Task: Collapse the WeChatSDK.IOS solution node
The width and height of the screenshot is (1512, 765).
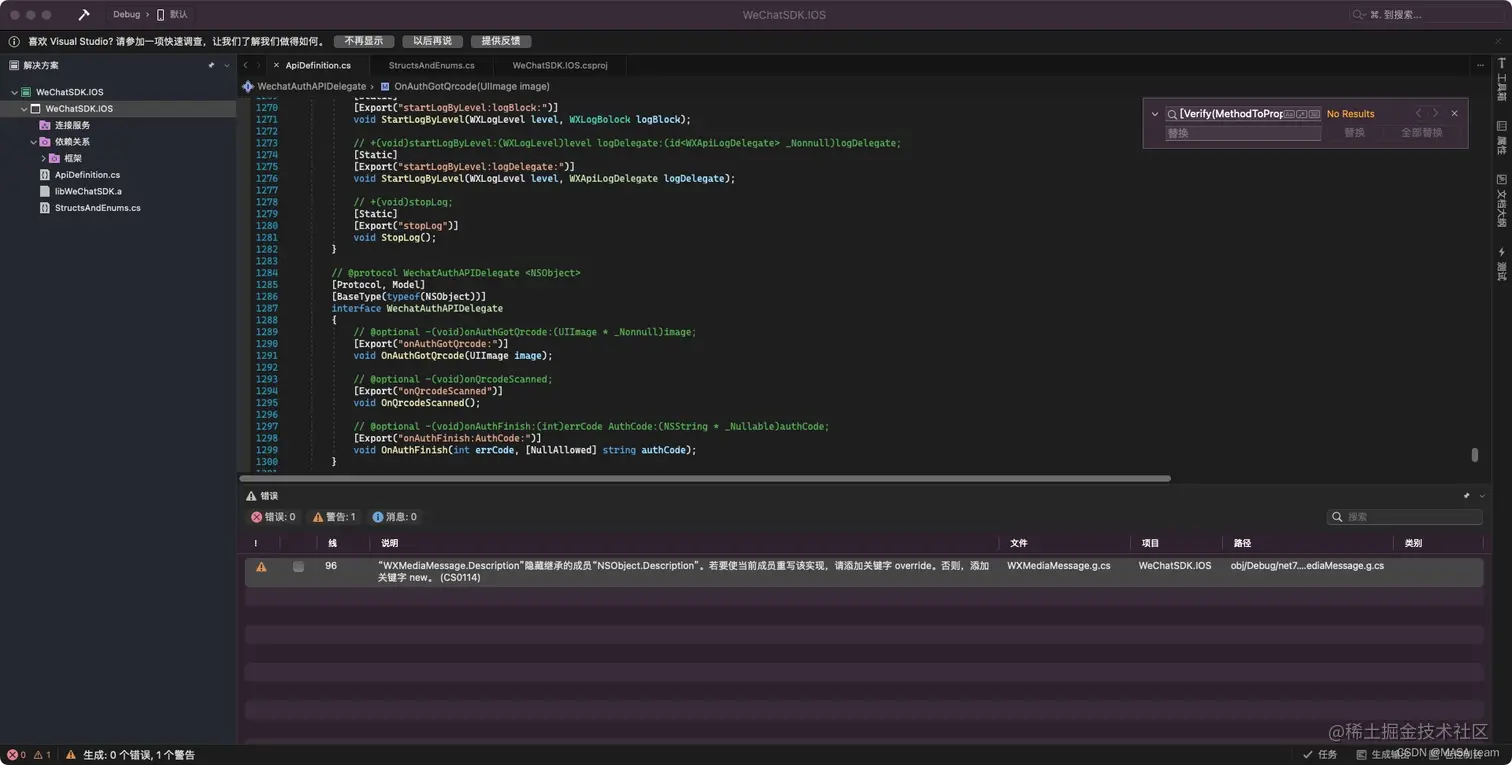Action: click(x=14, y=92)
